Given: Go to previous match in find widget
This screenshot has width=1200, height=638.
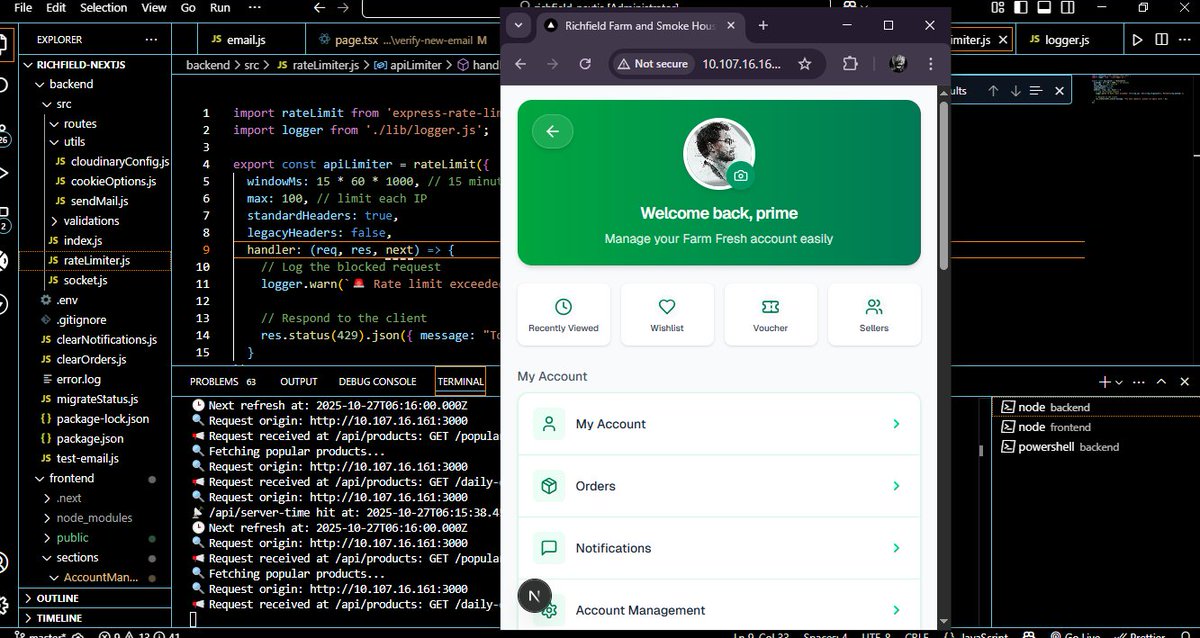Looking at the screenshot, I should (993, 90).
